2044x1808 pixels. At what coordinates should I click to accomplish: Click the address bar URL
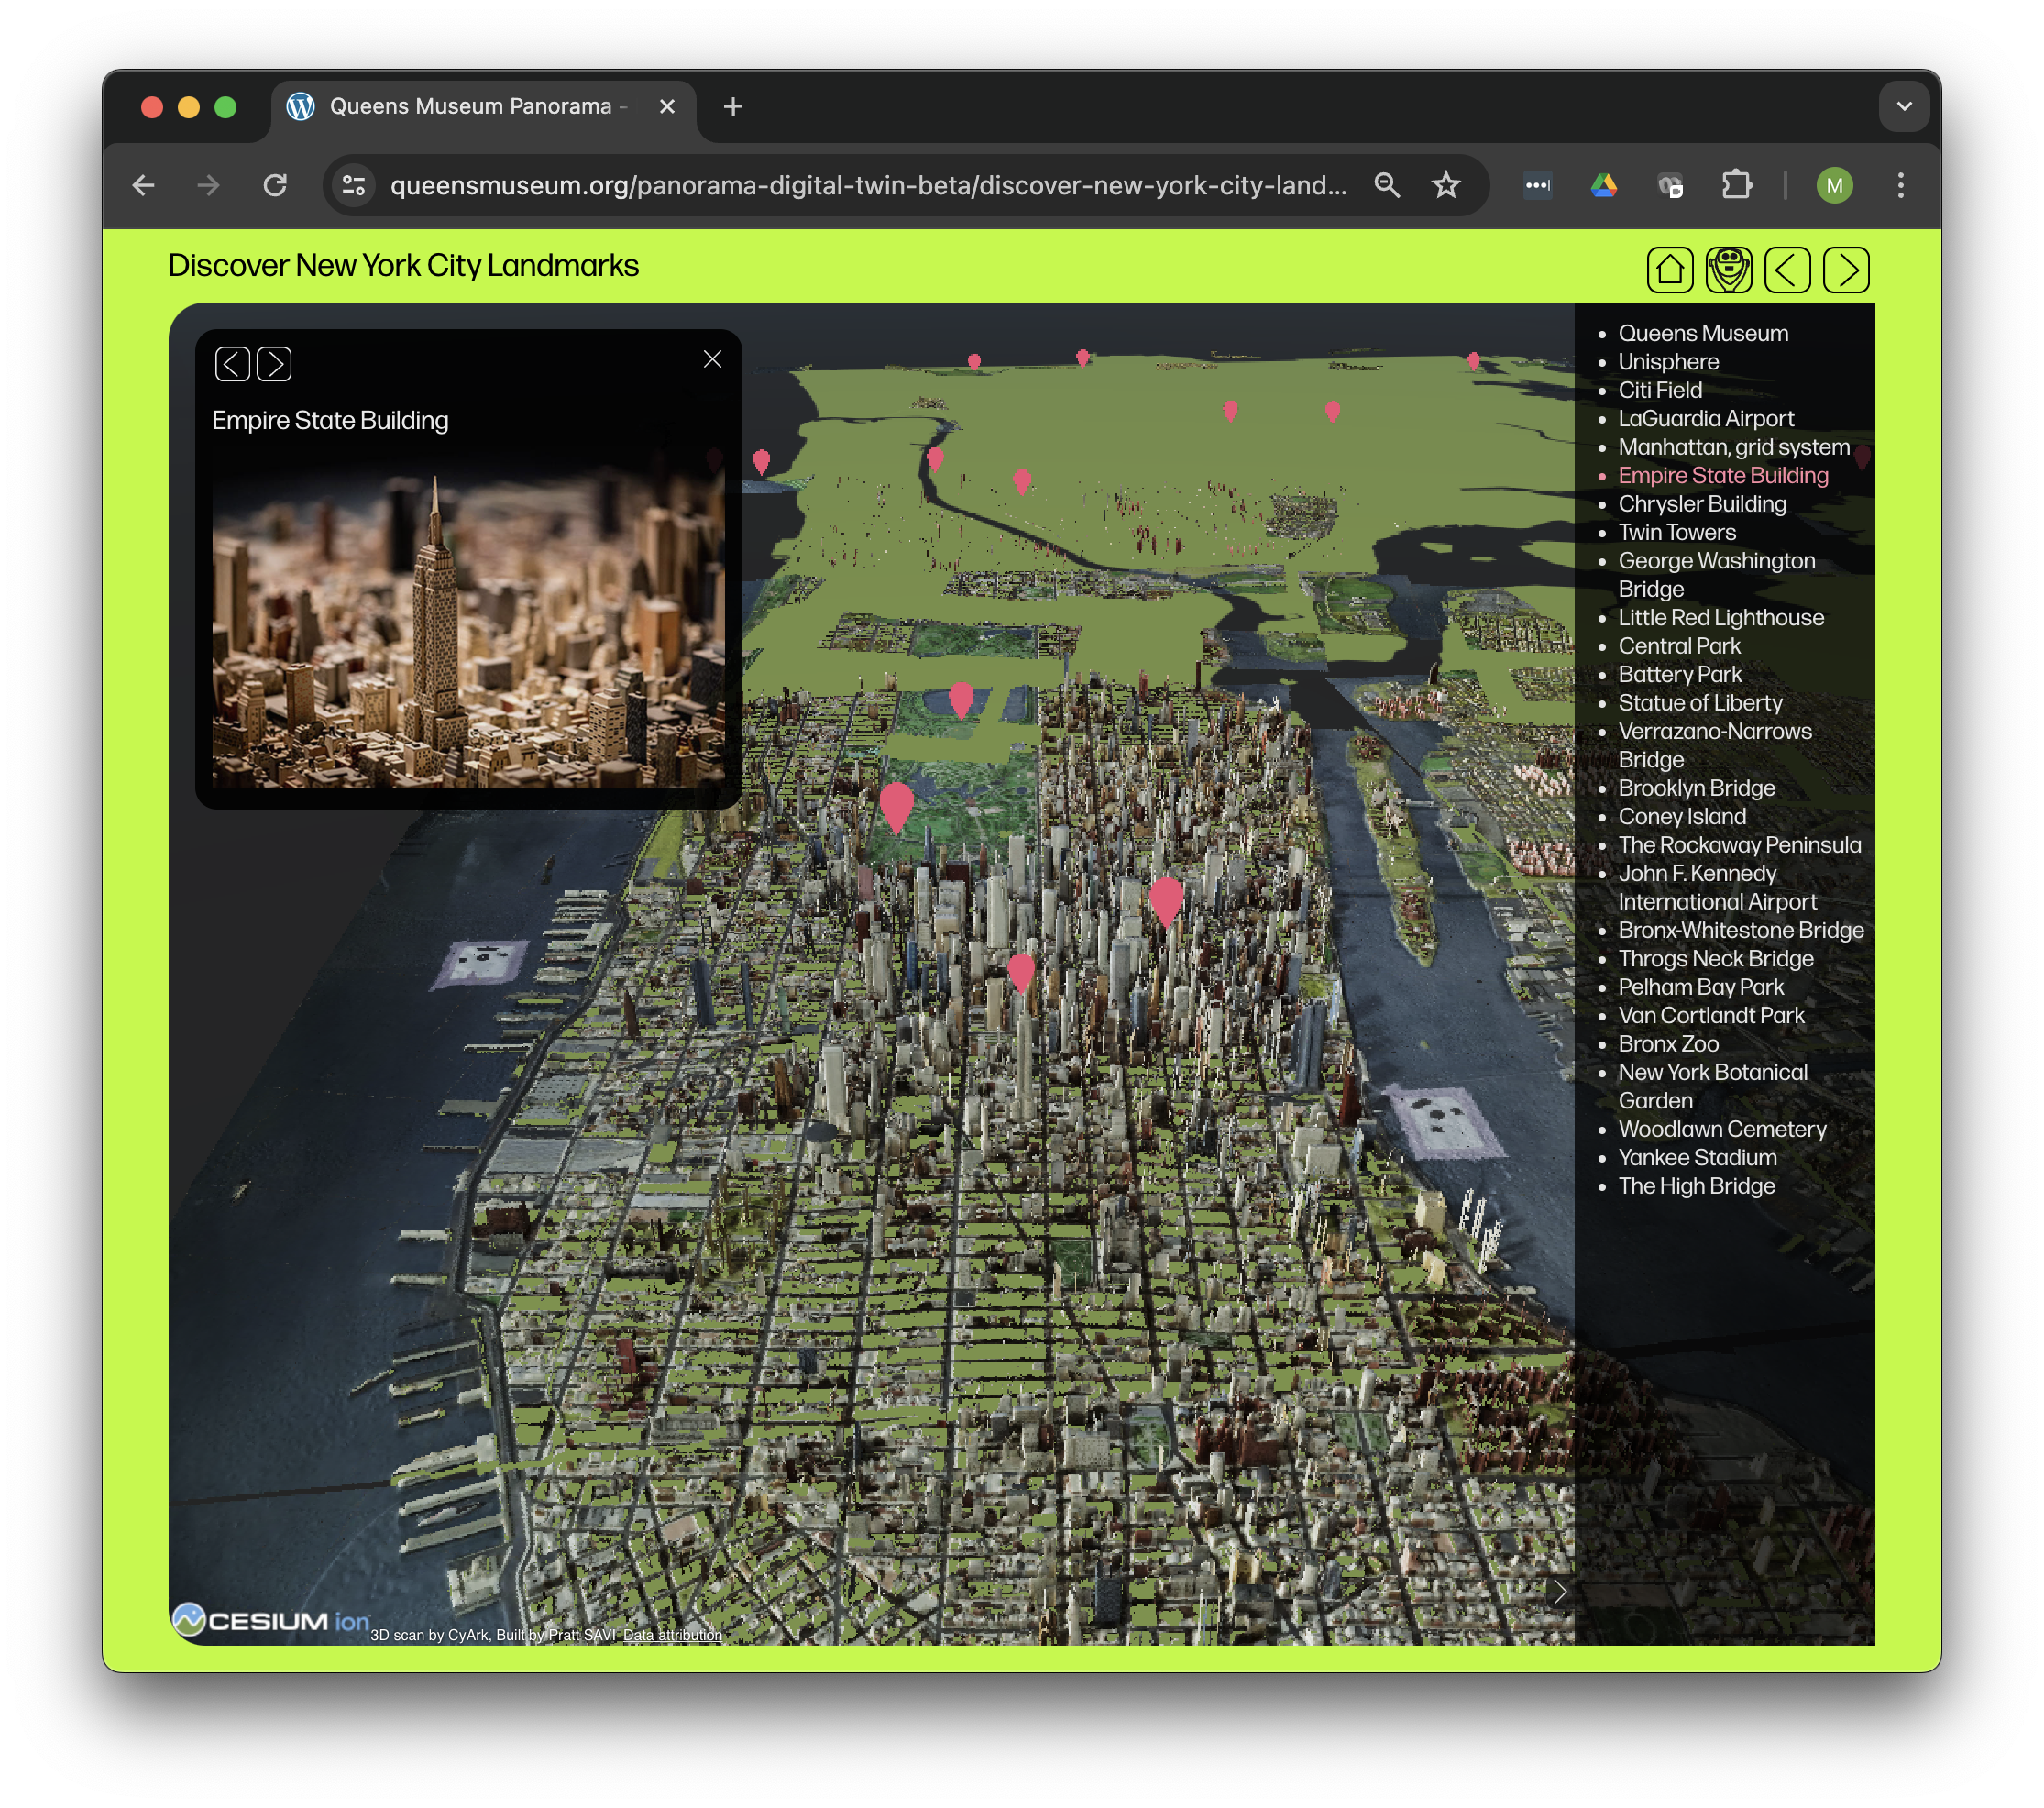point(868,185)
